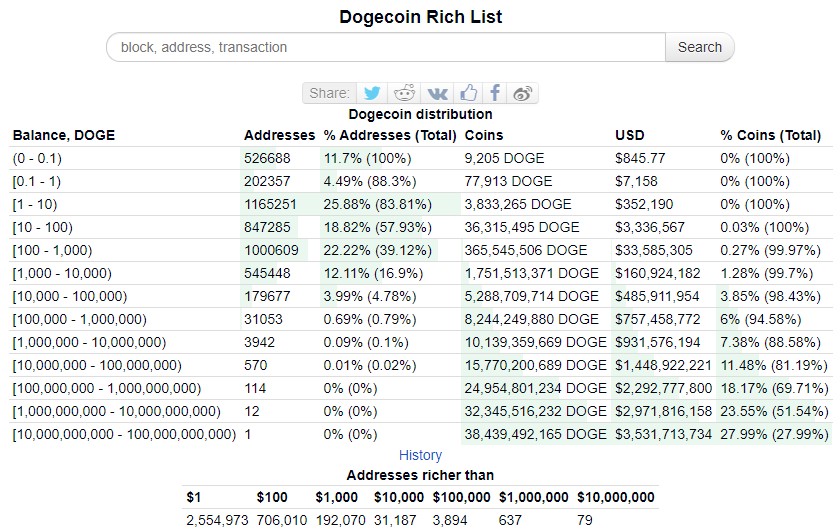Viewport: 840px width, 530px height.
Task: Click the % Addresses (Total) column header
Action: pos(390,135)
